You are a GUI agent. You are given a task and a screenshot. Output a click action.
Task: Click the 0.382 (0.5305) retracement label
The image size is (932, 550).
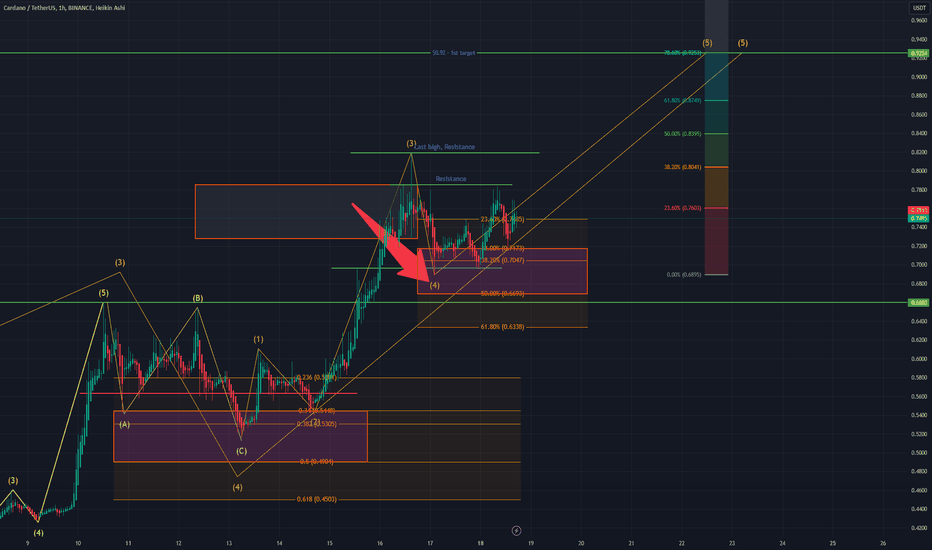click(x=317, y=424)
